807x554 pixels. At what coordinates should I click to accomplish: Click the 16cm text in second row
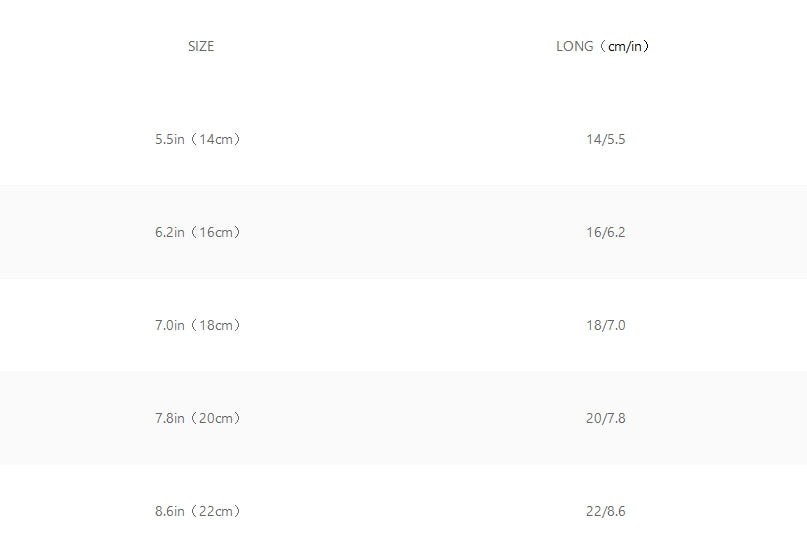click(216, 232)
